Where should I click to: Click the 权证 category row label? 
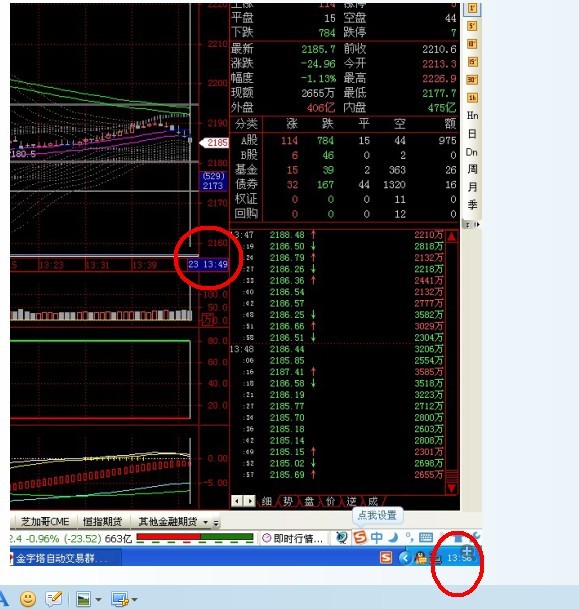[246, 199]
